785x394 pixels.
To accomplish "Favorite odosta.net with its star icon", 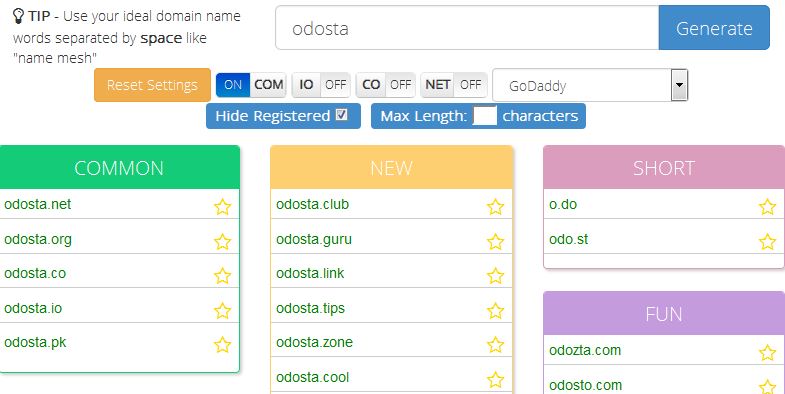I will [222, 206].
